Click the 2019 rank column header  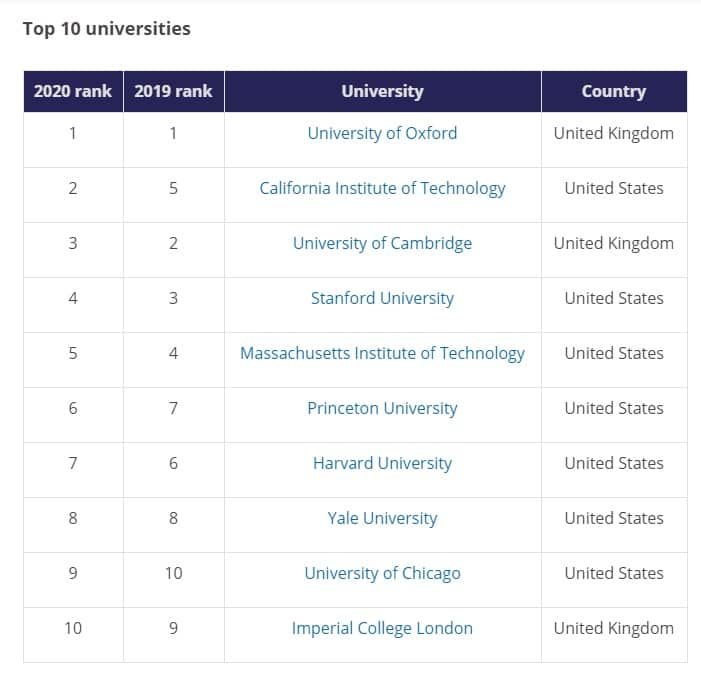click(x=173, y=91)
